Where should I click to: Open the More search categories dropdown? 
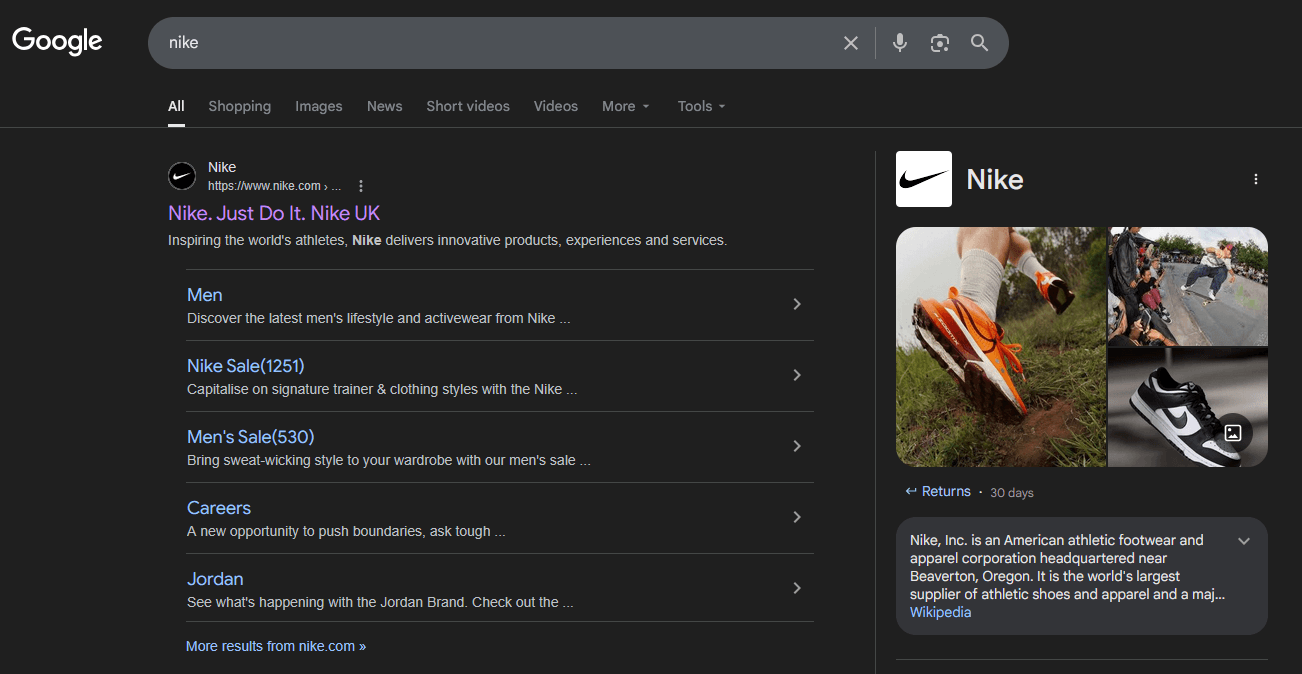625,106
